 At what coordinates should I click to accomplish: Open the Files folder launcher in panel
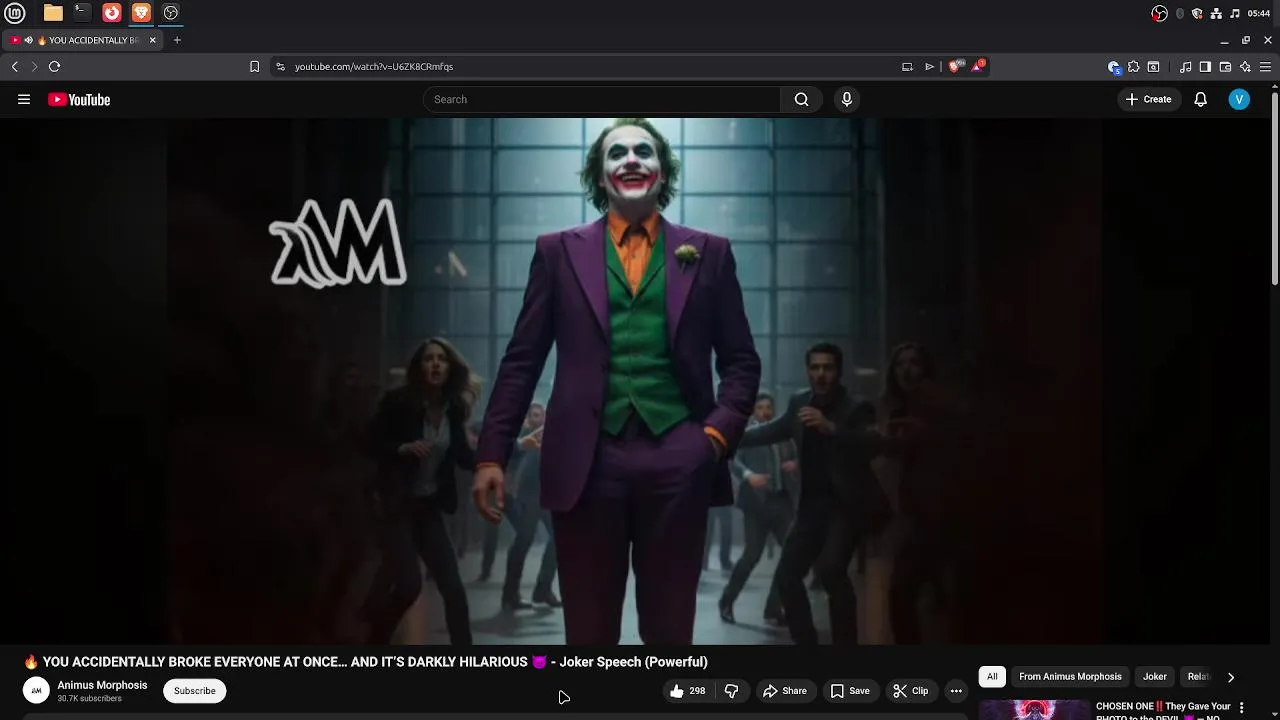pyautogui.click(x=53, y=13)
